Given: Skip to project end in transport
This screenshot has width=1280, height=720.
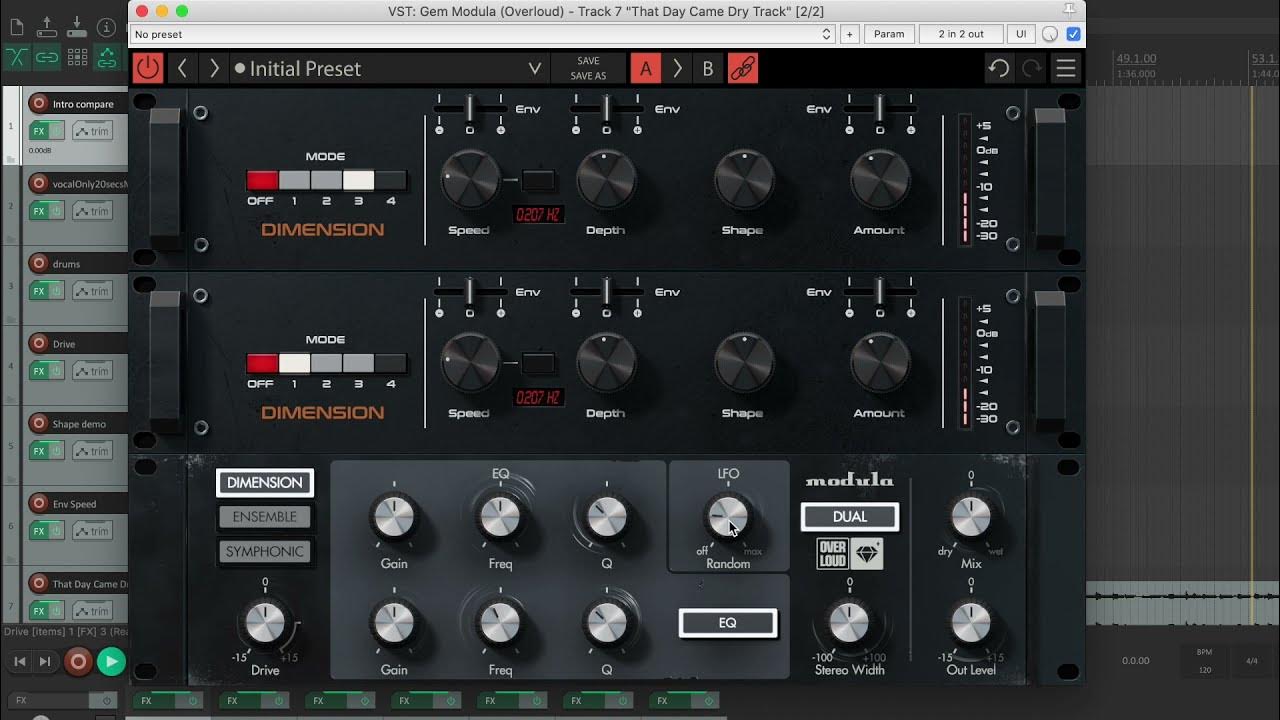Looking at the screenshot, I should click(45, 661).
